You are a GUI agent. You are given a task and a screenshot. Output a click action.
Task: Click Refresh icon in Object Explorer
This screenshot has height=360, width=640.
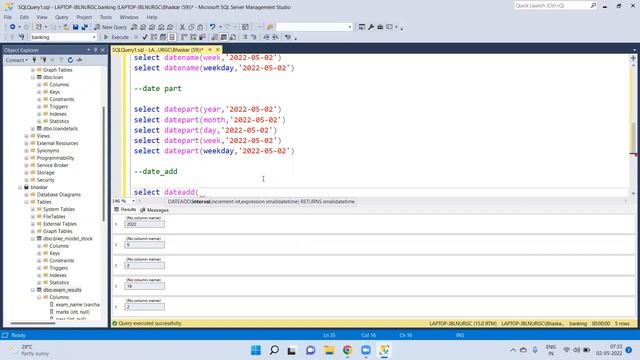point(70,60)
